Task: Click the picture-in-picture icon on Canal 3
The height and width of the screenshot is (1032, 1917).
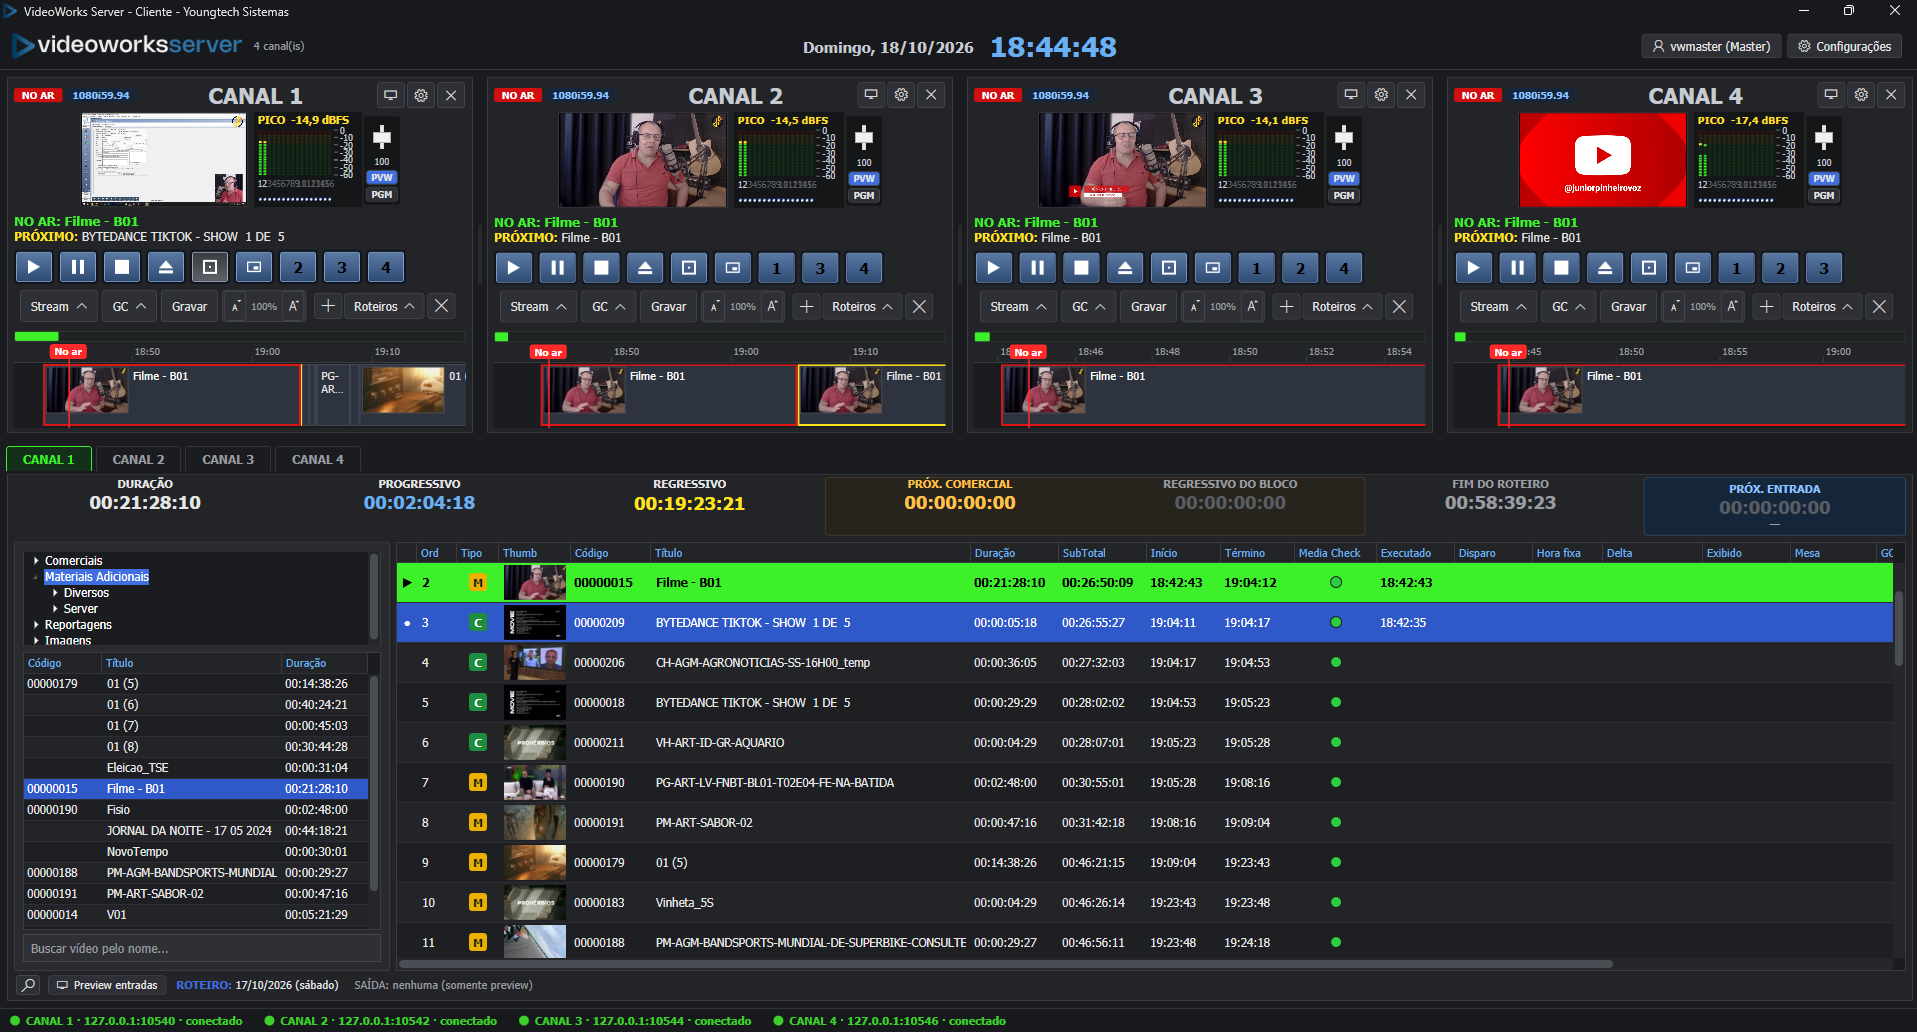Action: (x=1213, y=268)
